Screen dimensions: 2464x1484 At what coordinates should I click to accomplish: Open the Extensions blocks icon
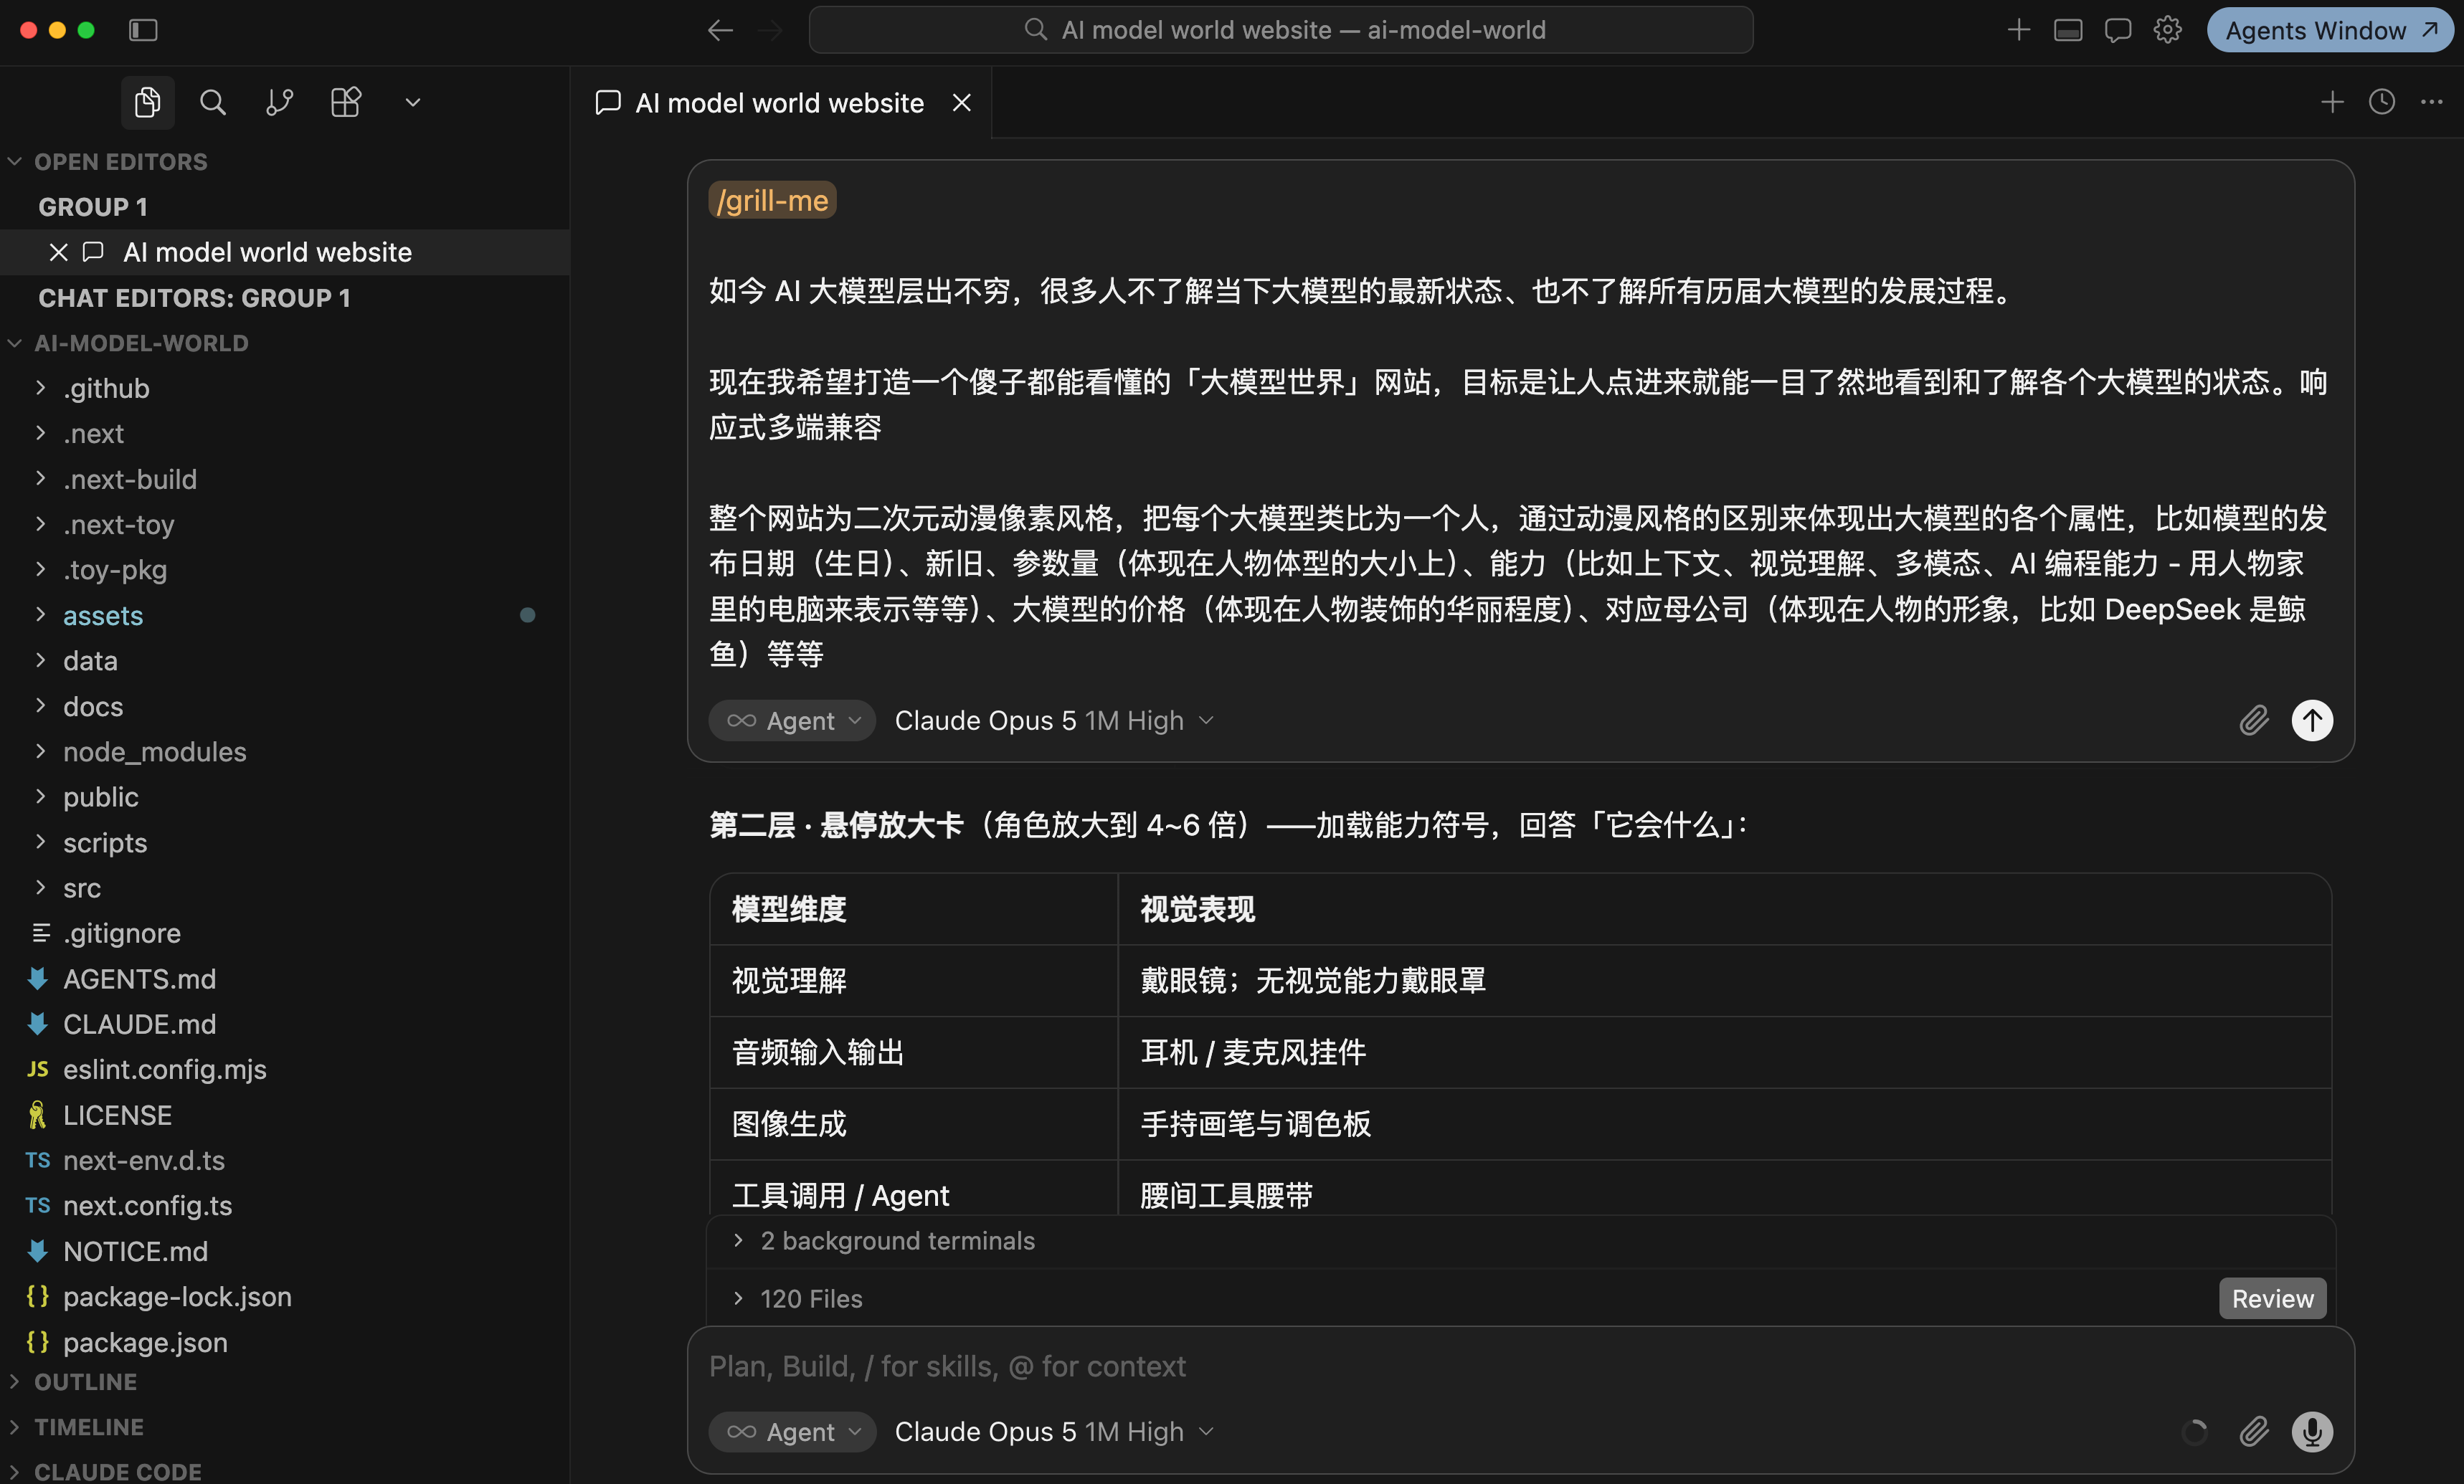[345, 102]
